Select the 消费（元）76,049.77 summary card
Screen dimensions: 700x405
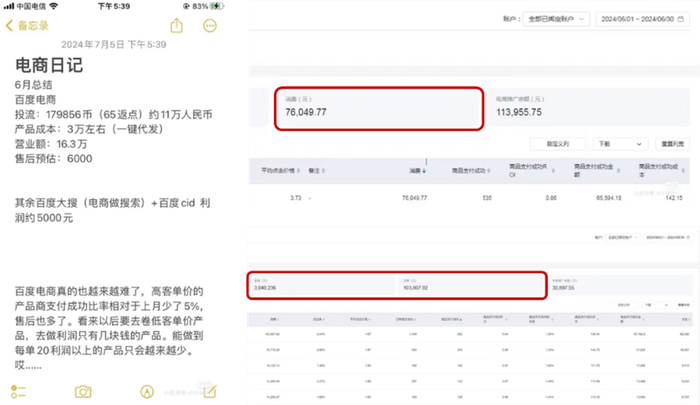point(379,109)
